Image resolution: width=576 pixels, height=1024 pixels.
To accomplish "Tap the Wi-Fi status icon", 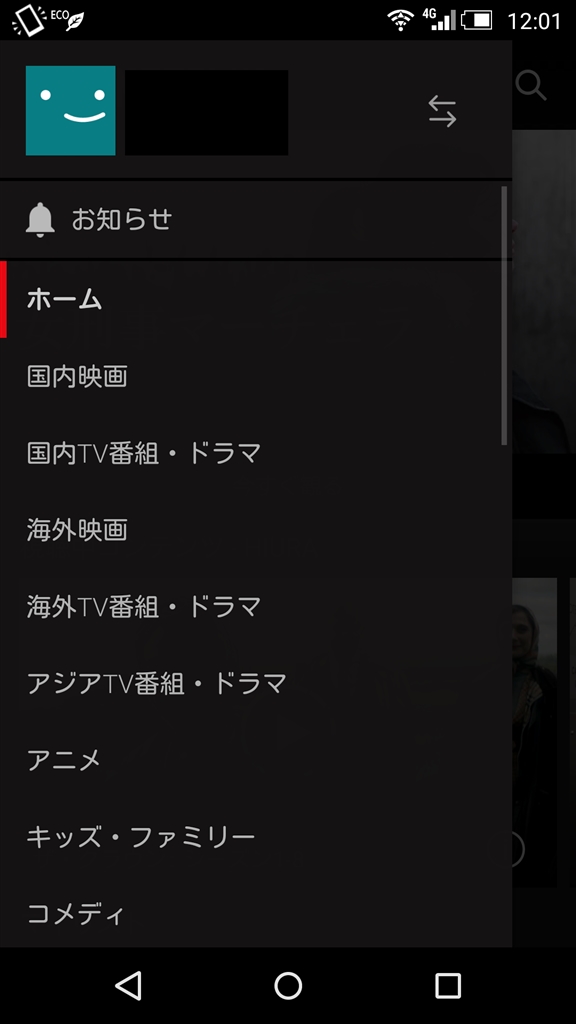I will (x=400, y=20).
